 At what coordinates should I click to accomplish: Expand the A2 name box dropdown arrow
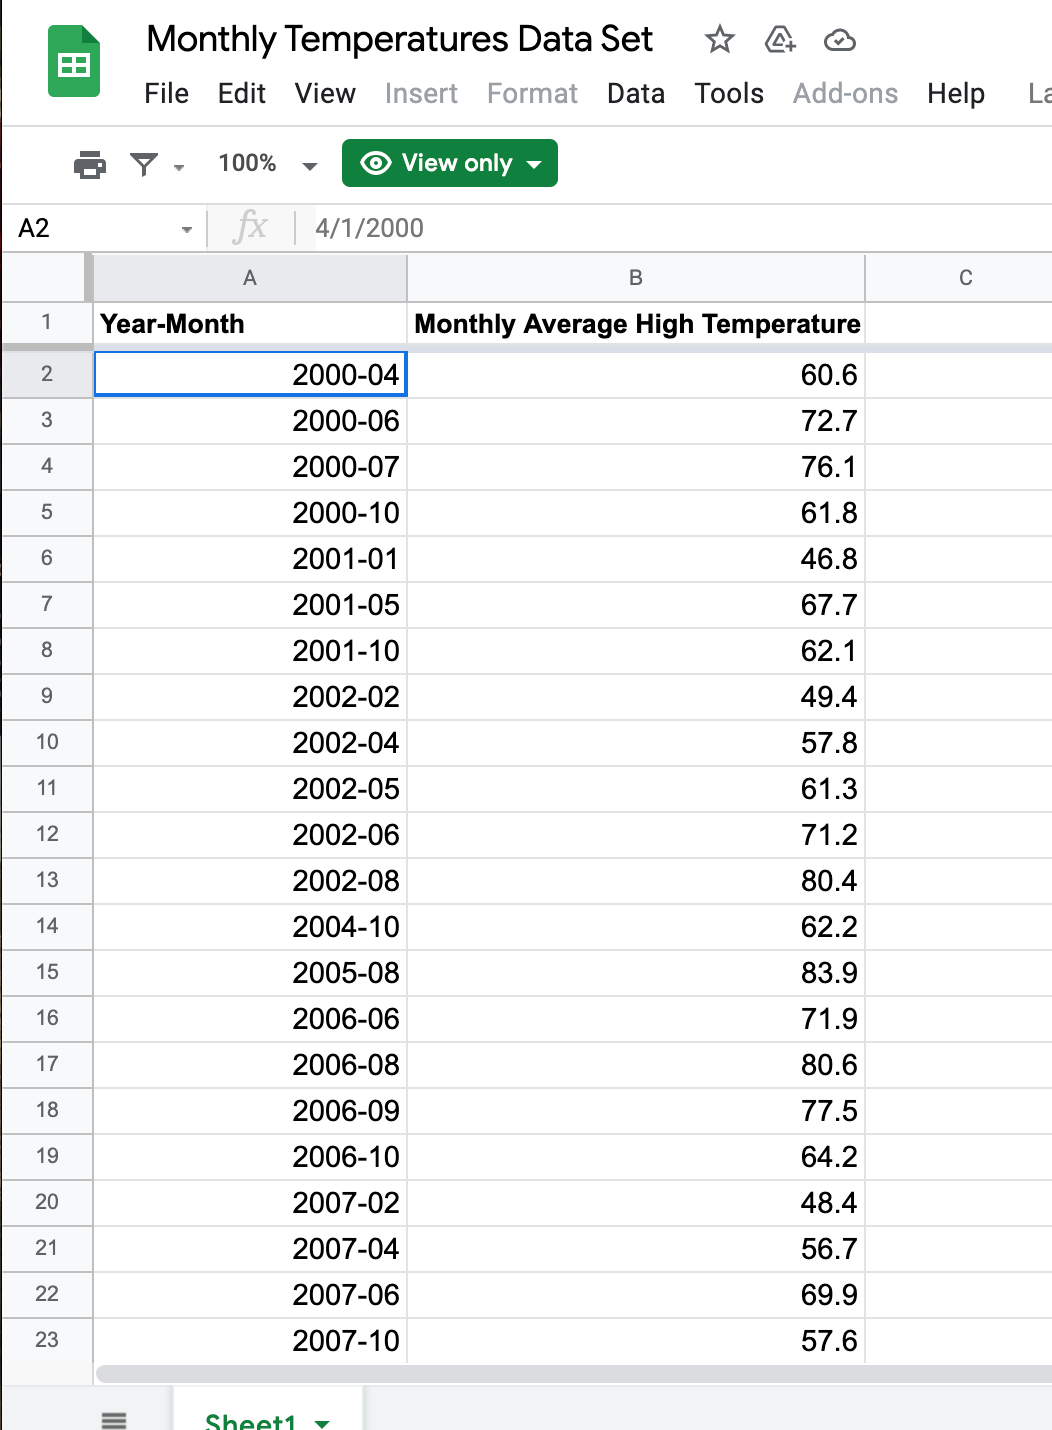187,230
